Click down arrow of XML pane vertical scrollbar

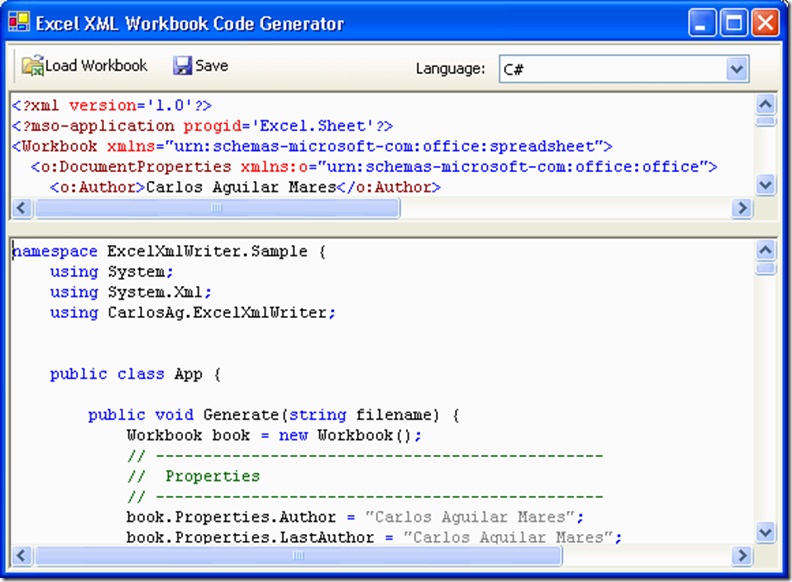pyautogui.click(x=766, y=185)
